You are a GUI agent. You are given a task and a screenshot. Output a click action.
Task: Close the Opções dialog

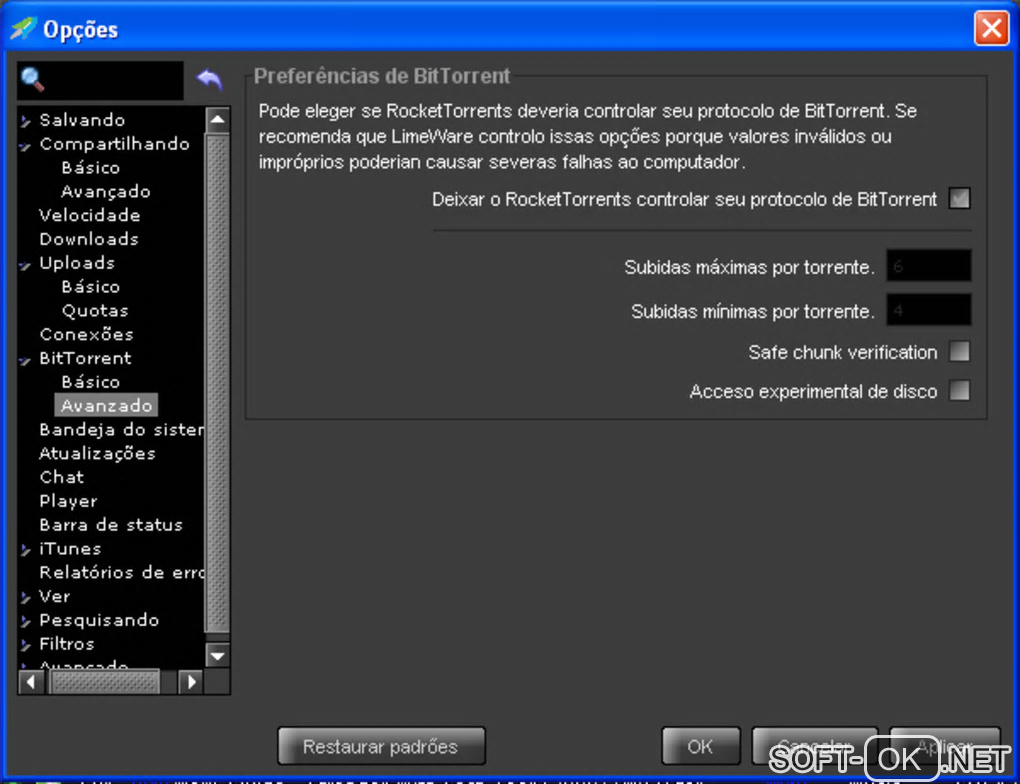(x=991, y=28)
